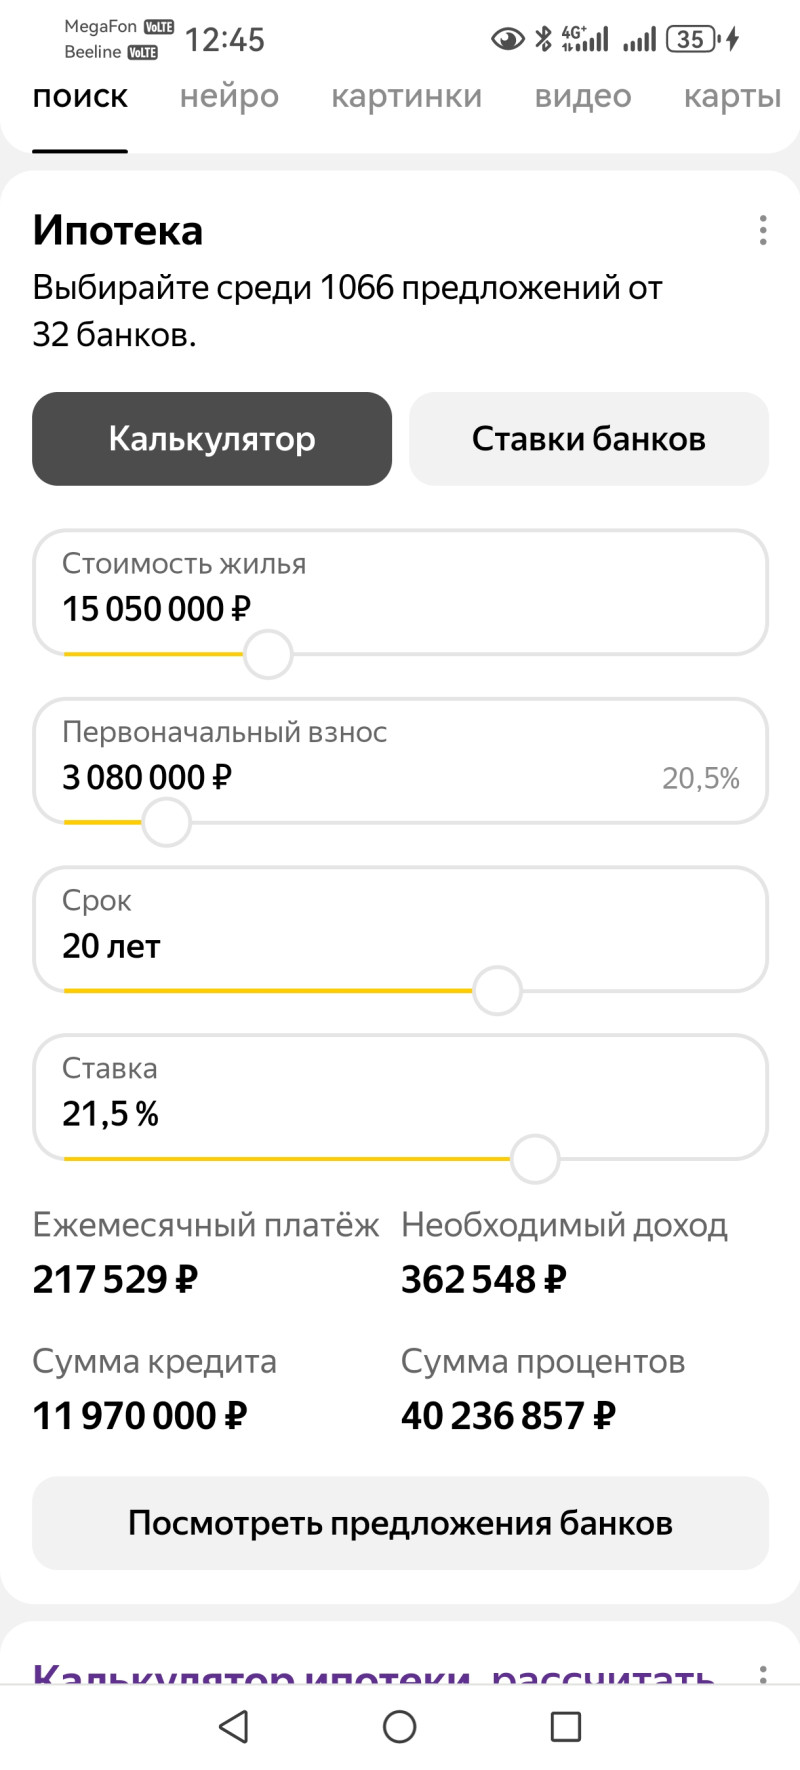Viewport: 800px width, 1770px height.
Task: Open the Калькулятор ипотеки search result link
Action: pos(373,1670)
